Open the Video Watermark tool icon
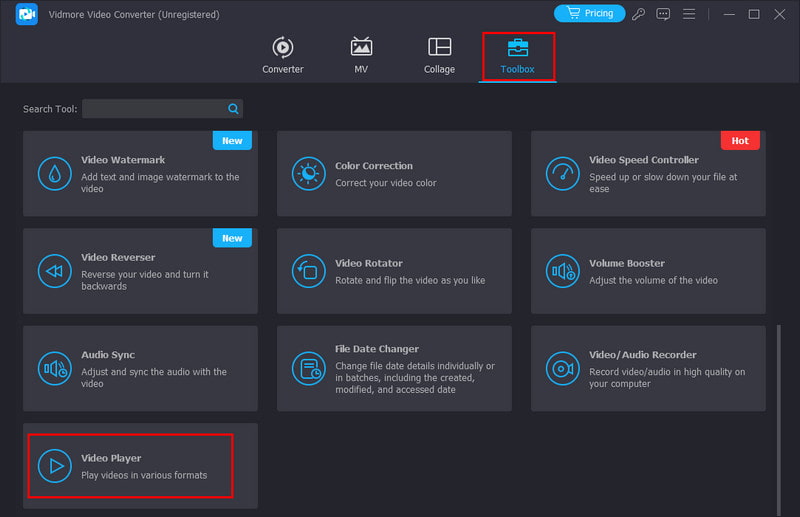This screenshot has height=517, width=800. 54,174
